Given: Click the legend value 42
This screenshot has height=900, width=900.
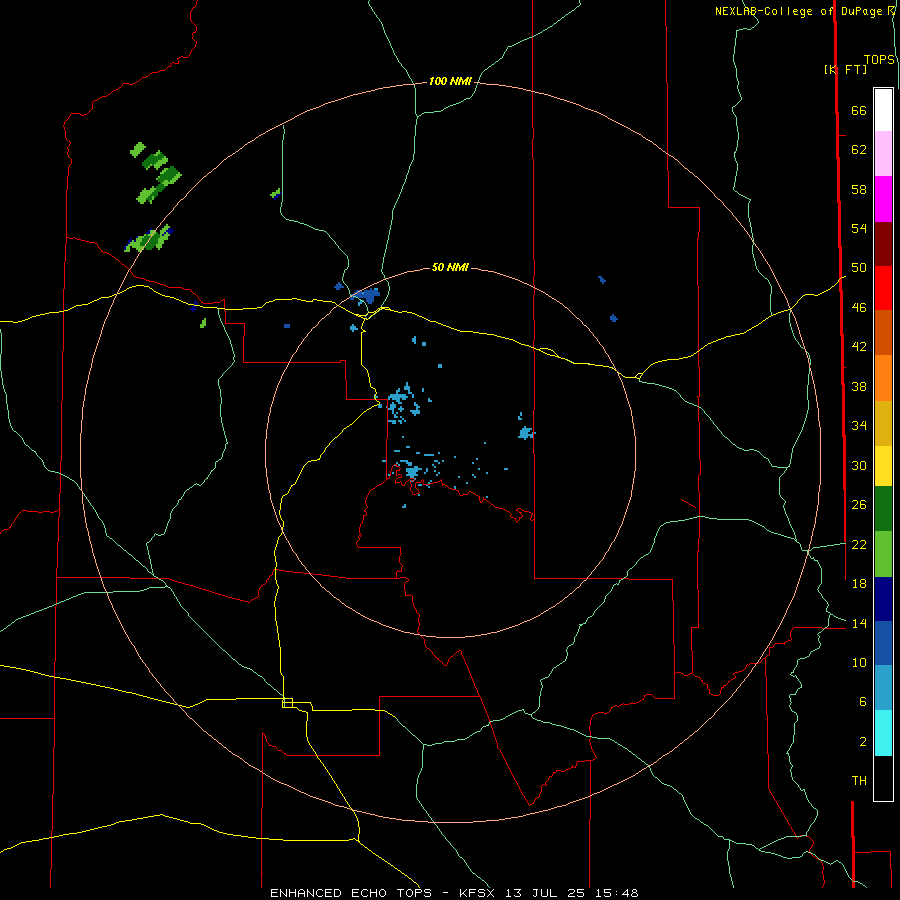Looking at the screenshot, I should tap(859, 347).
